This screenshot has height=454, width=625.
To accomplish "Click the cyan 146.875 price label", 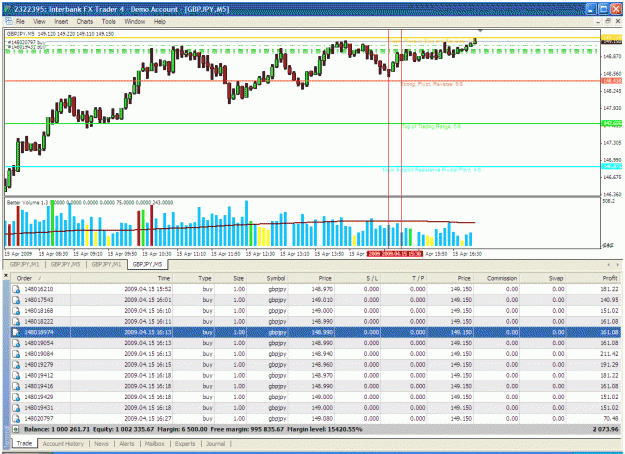I will click(611, 166).
